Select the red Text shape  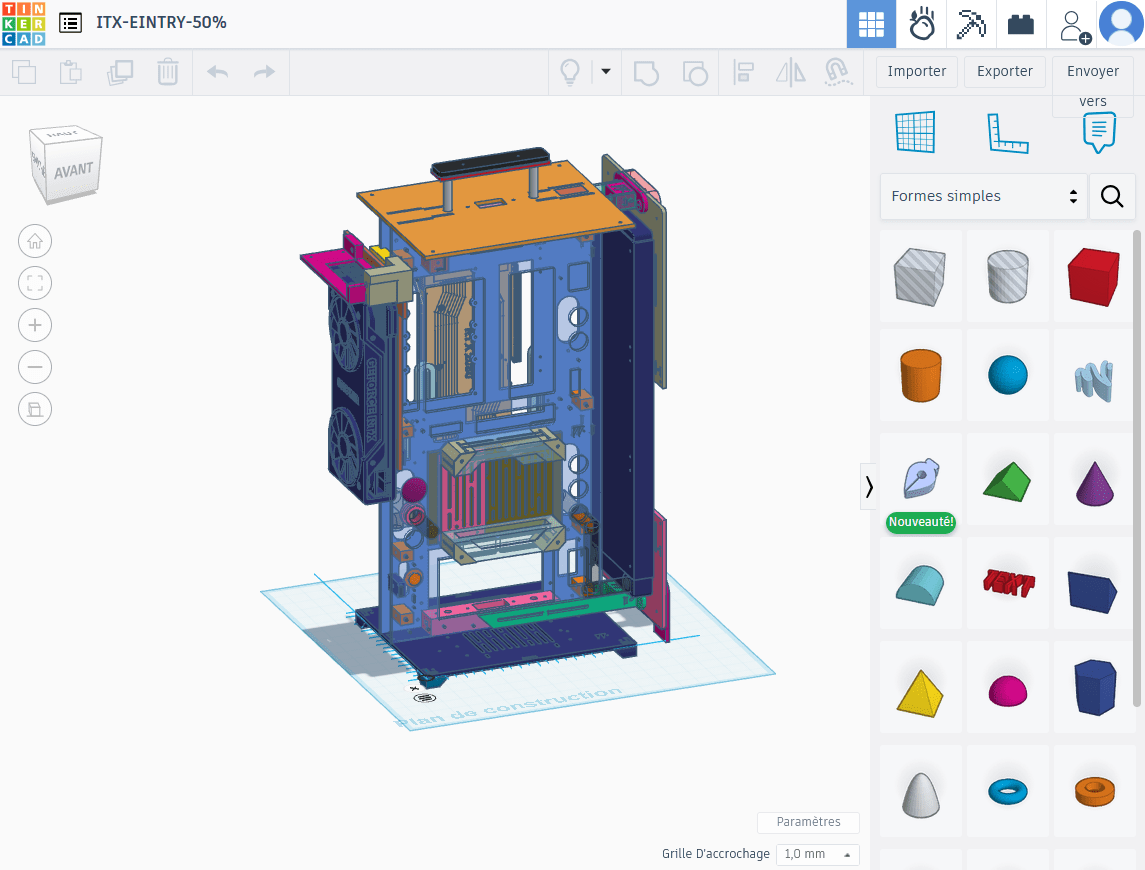1008,583
